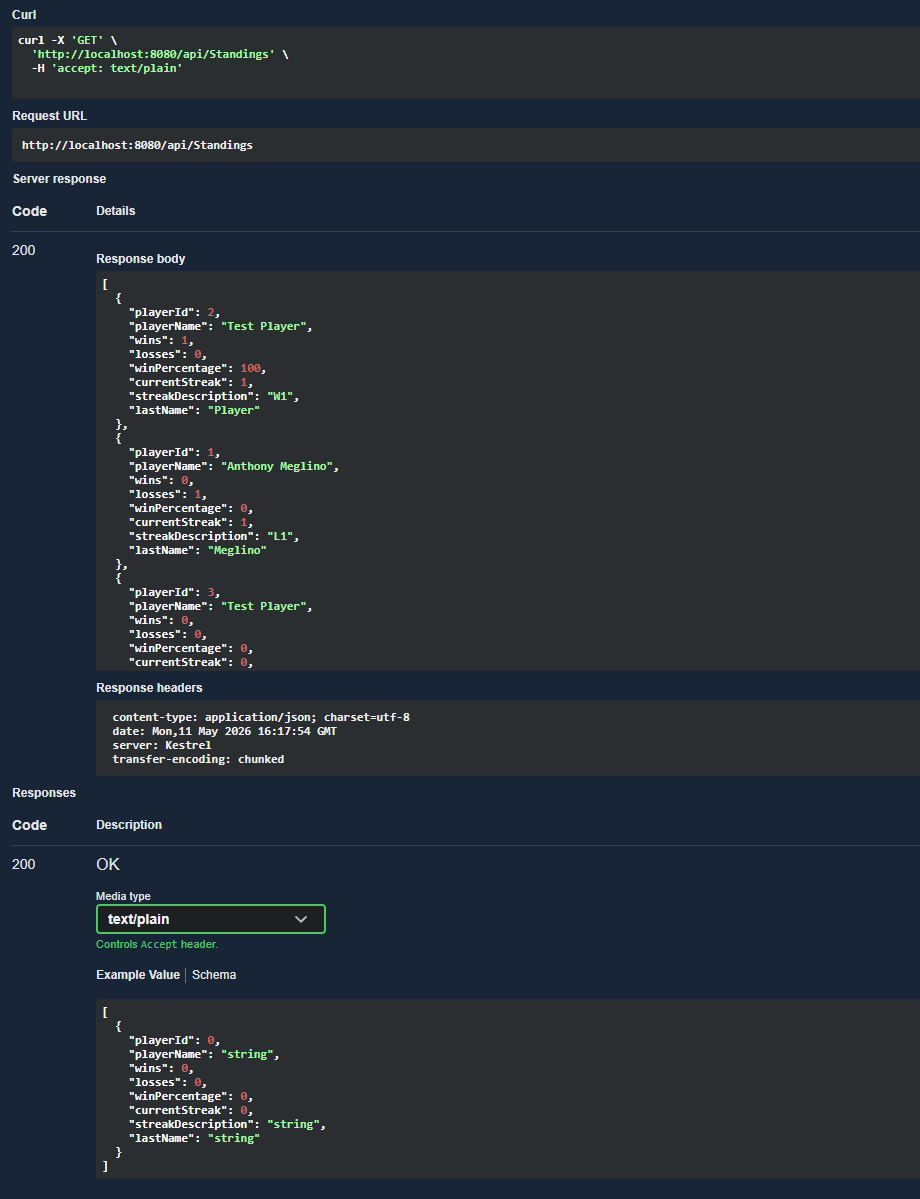Click the Server response heading
This screenshot has height=1199, width=920.
[60, 179]
